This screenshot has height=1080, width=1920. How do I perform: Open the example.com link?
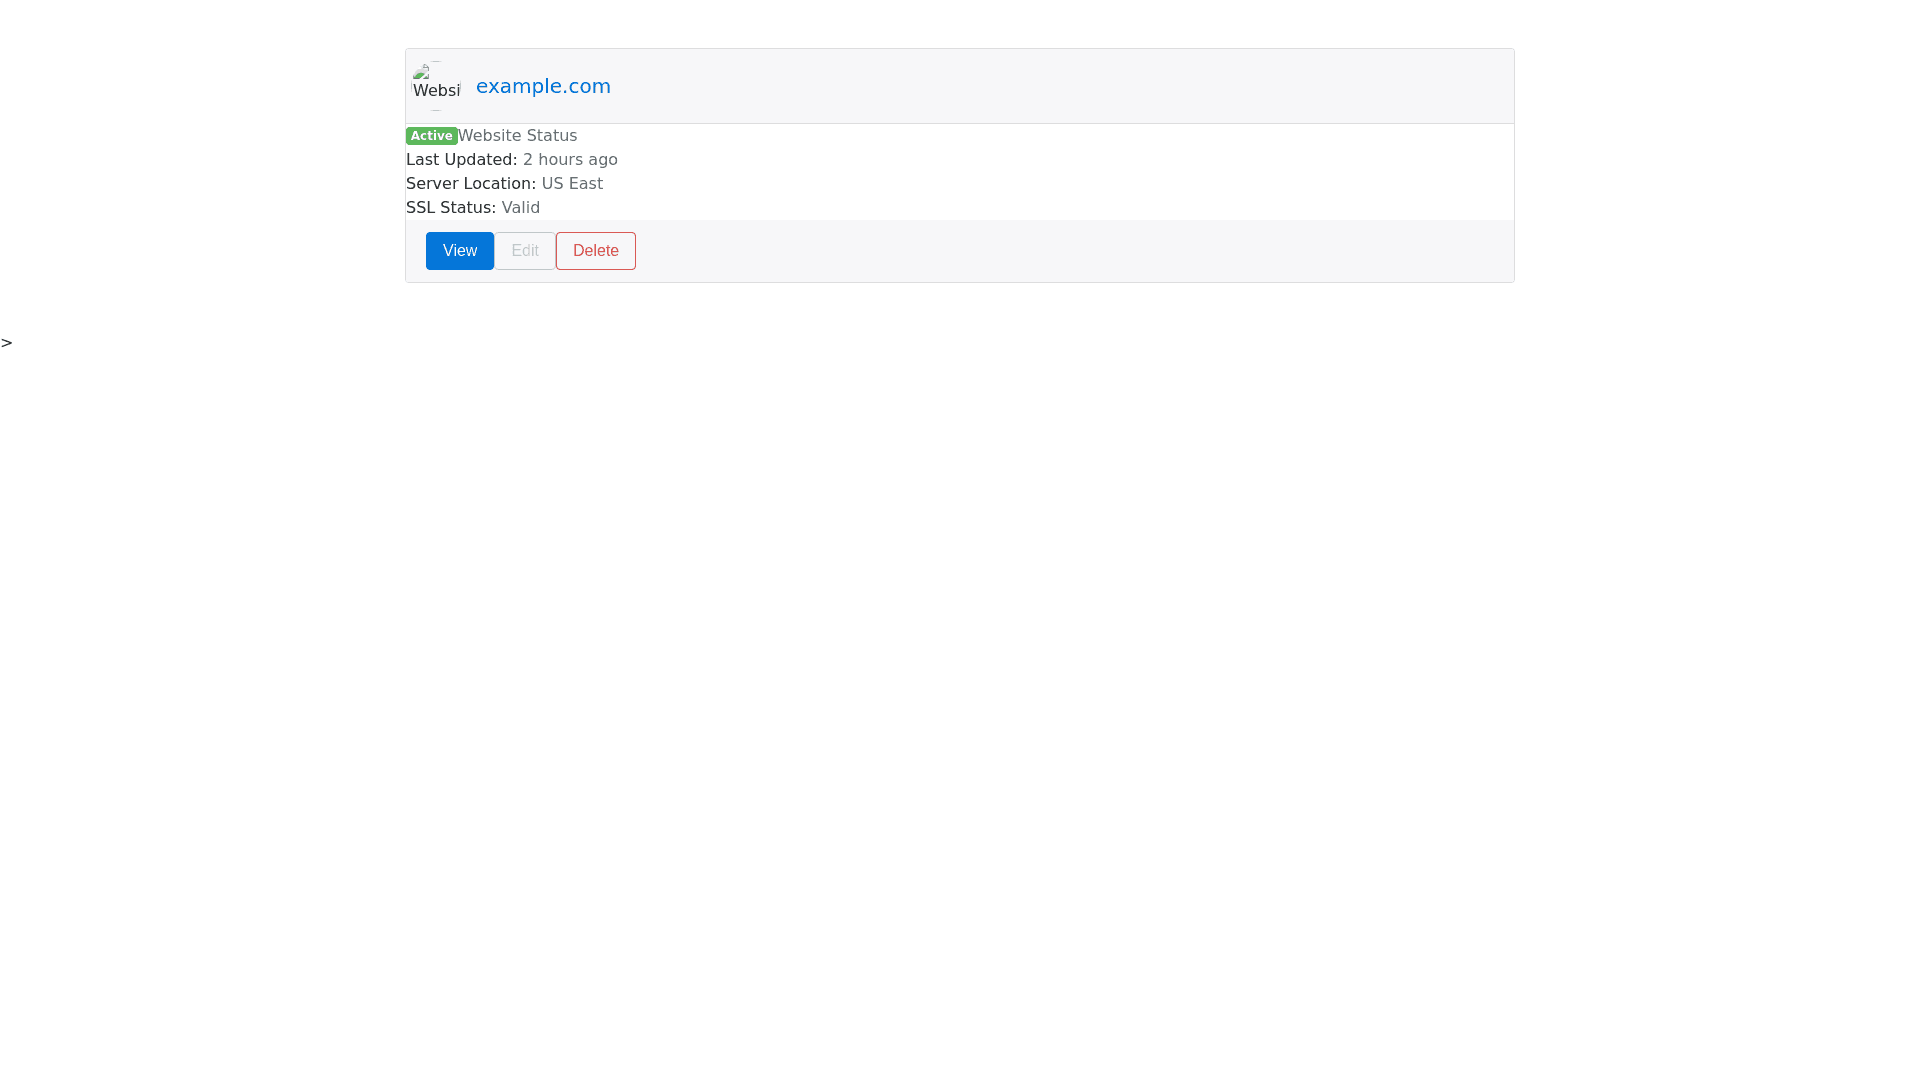[x=543, y=86]
